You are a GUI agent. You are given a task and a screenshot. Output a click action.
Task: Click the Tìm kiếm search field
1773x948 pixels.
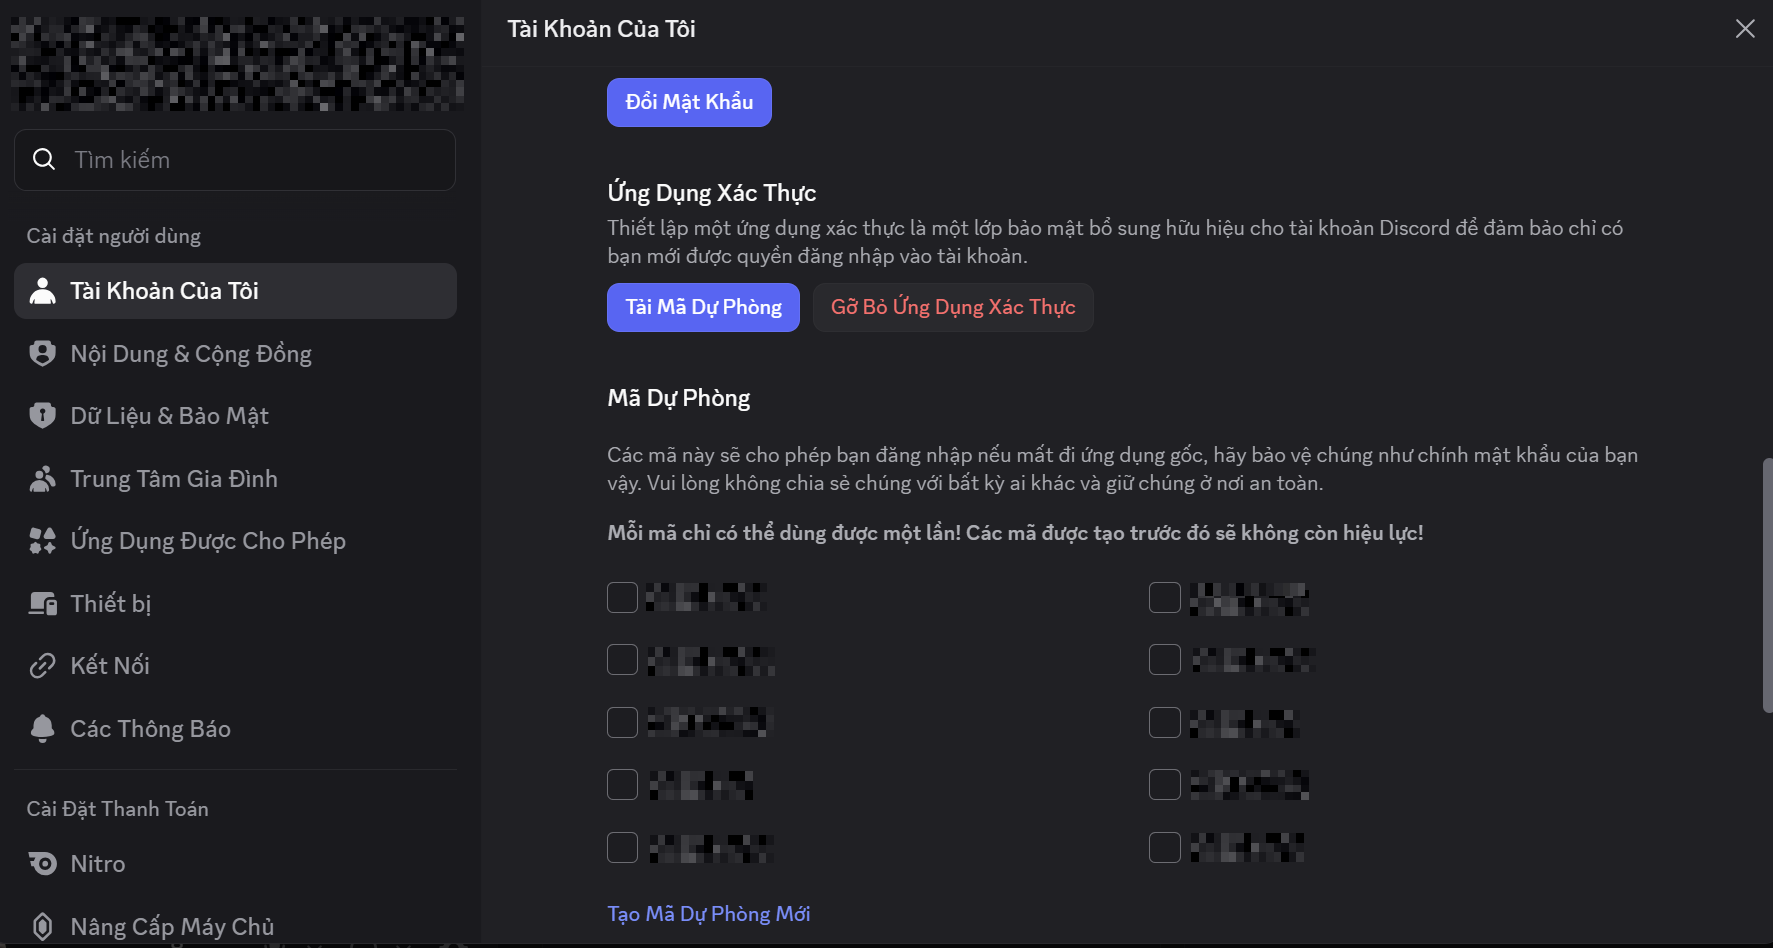[250, 160]
